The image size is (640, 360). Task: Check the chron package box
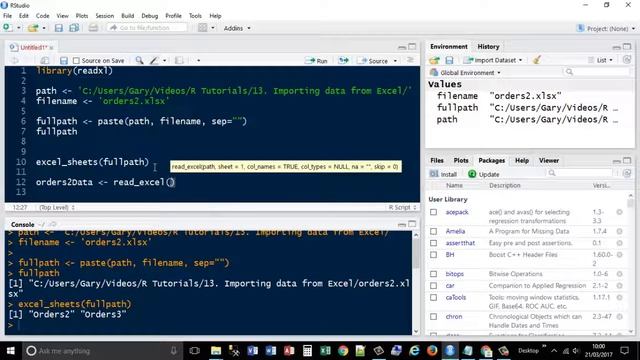[433, 317]
